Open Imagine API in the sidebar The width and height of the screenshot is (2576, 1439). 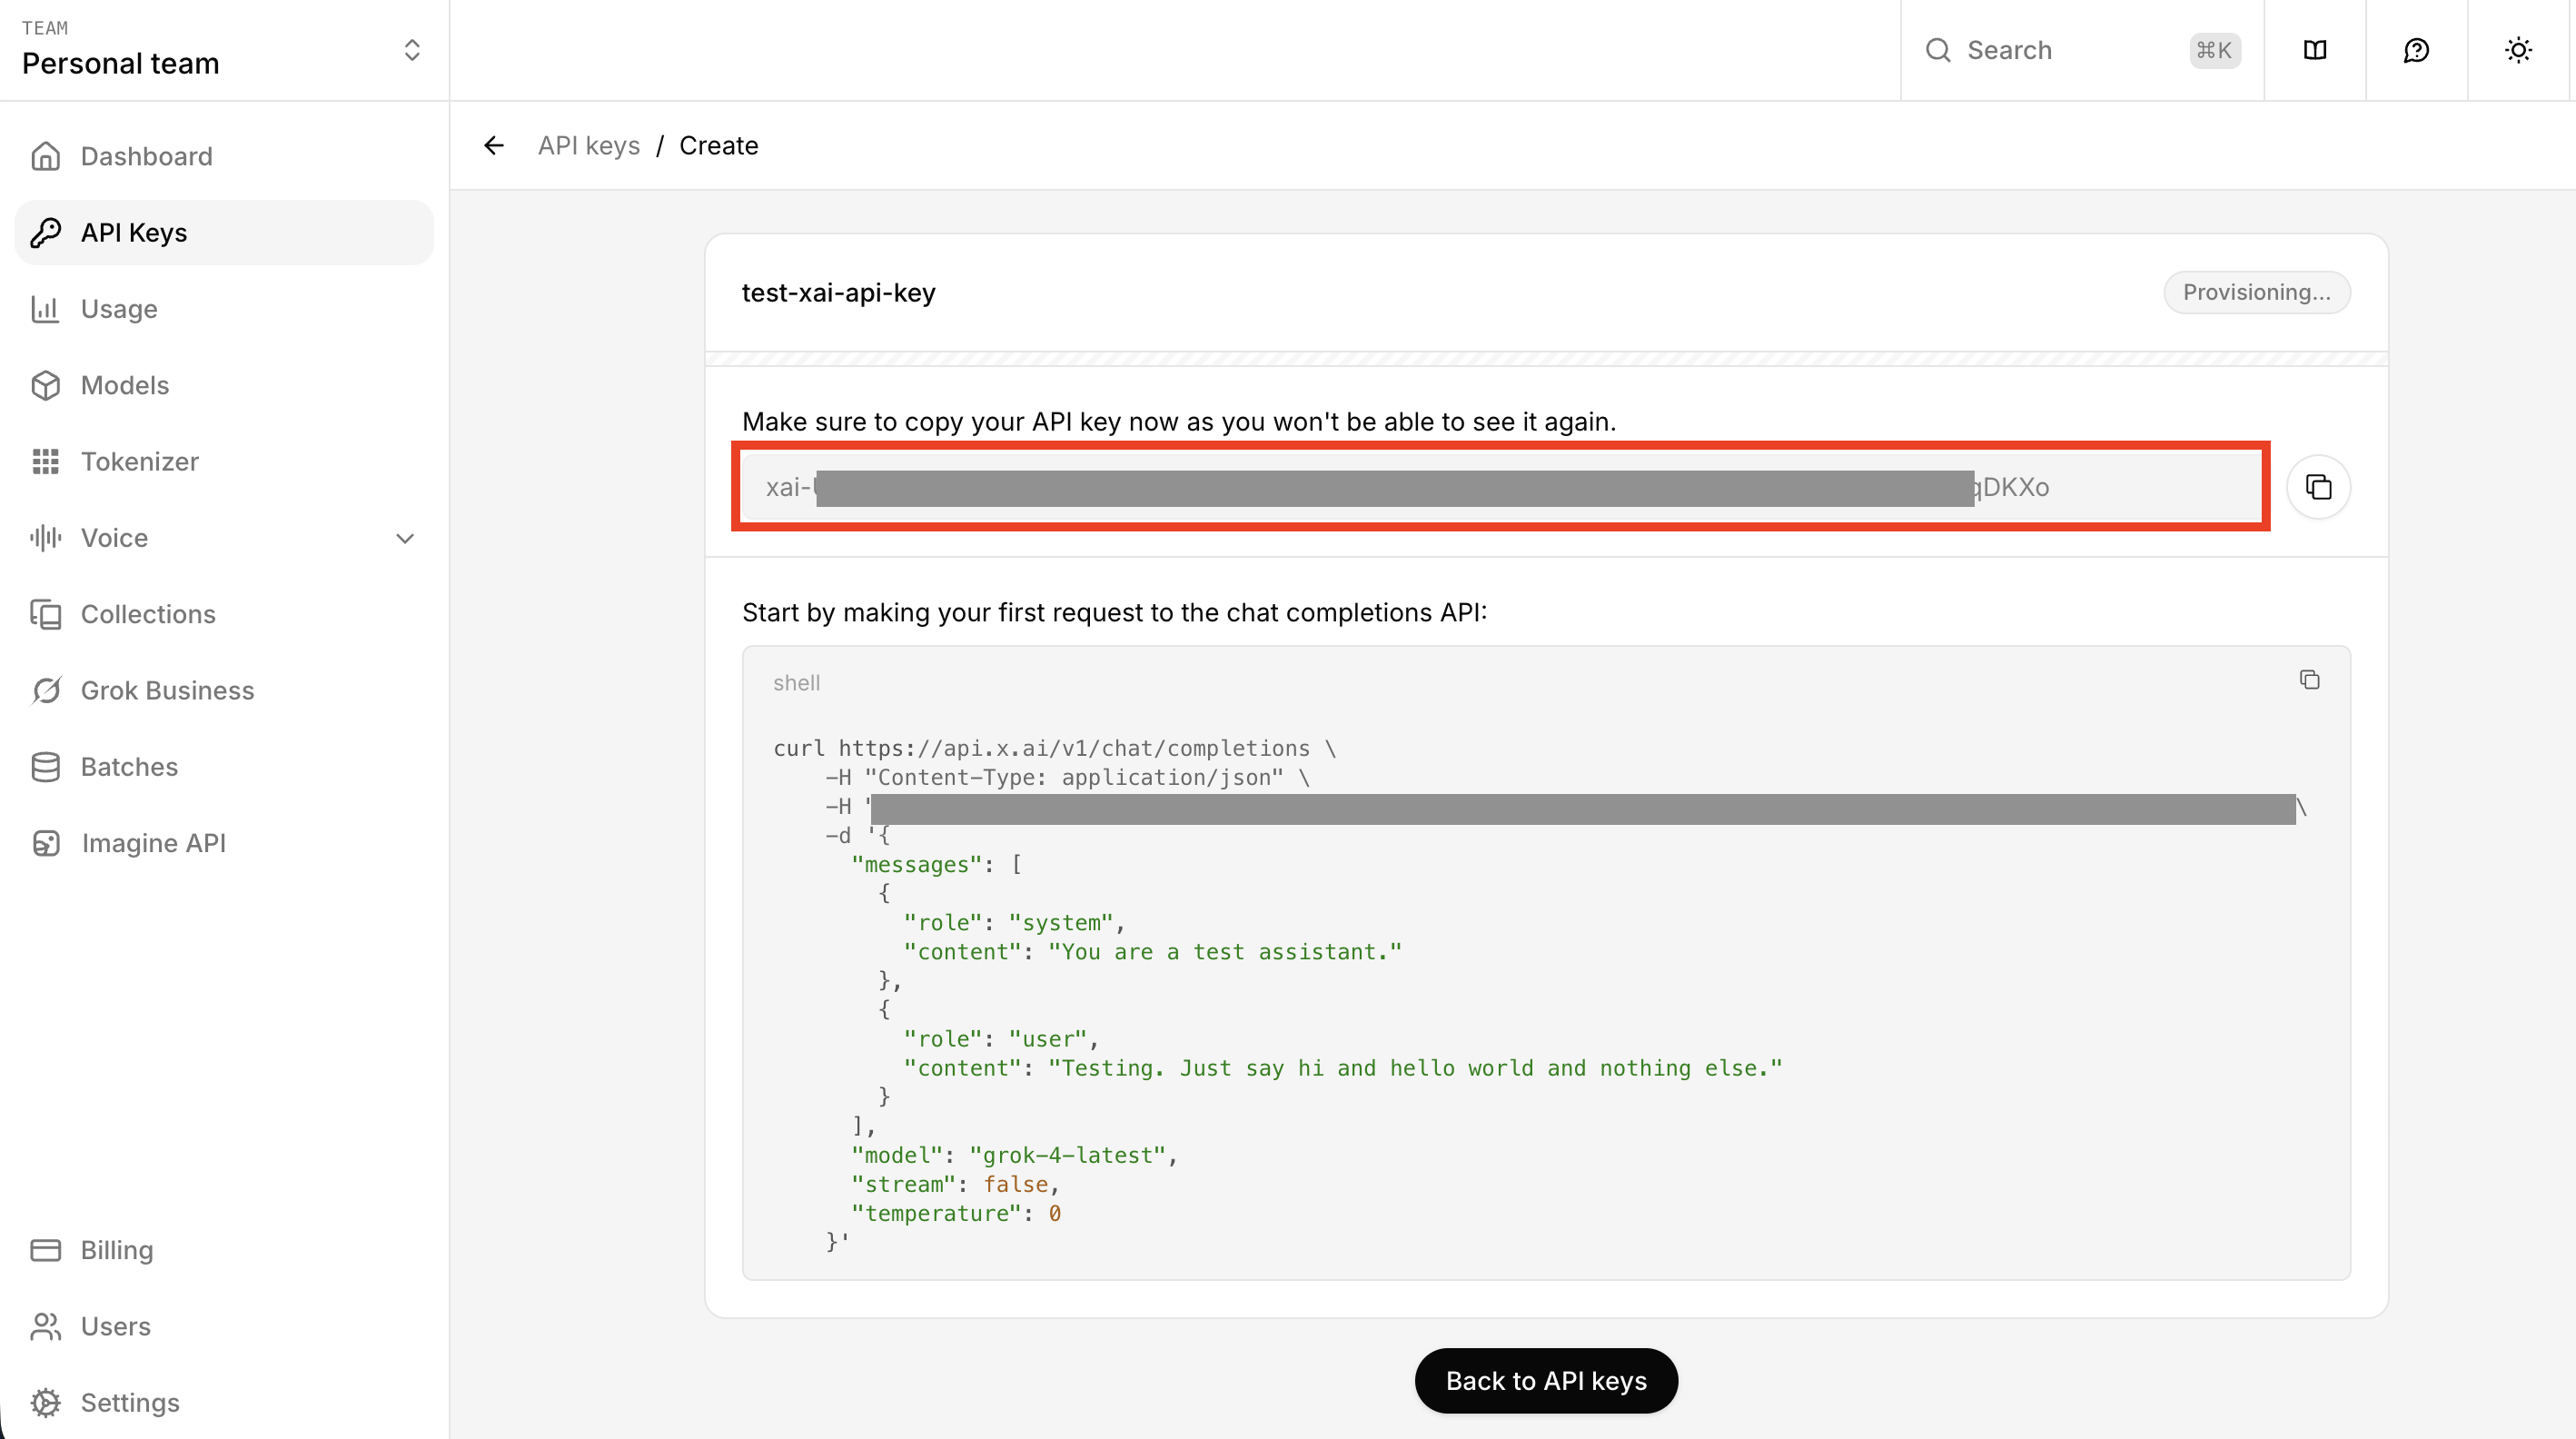point(153,843)
